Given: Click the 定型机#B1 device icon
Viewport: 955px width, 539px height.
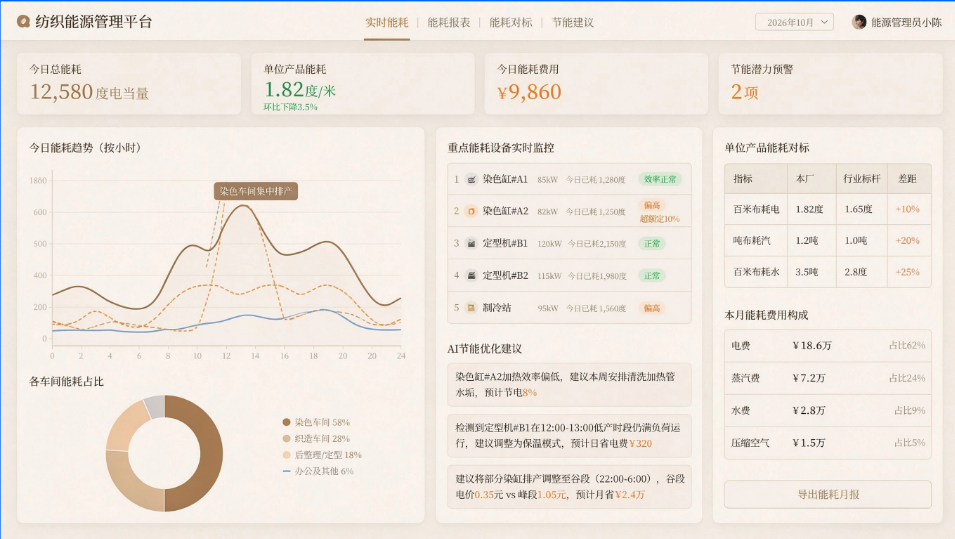Looking at the screenshot, I should click(471, 244).
